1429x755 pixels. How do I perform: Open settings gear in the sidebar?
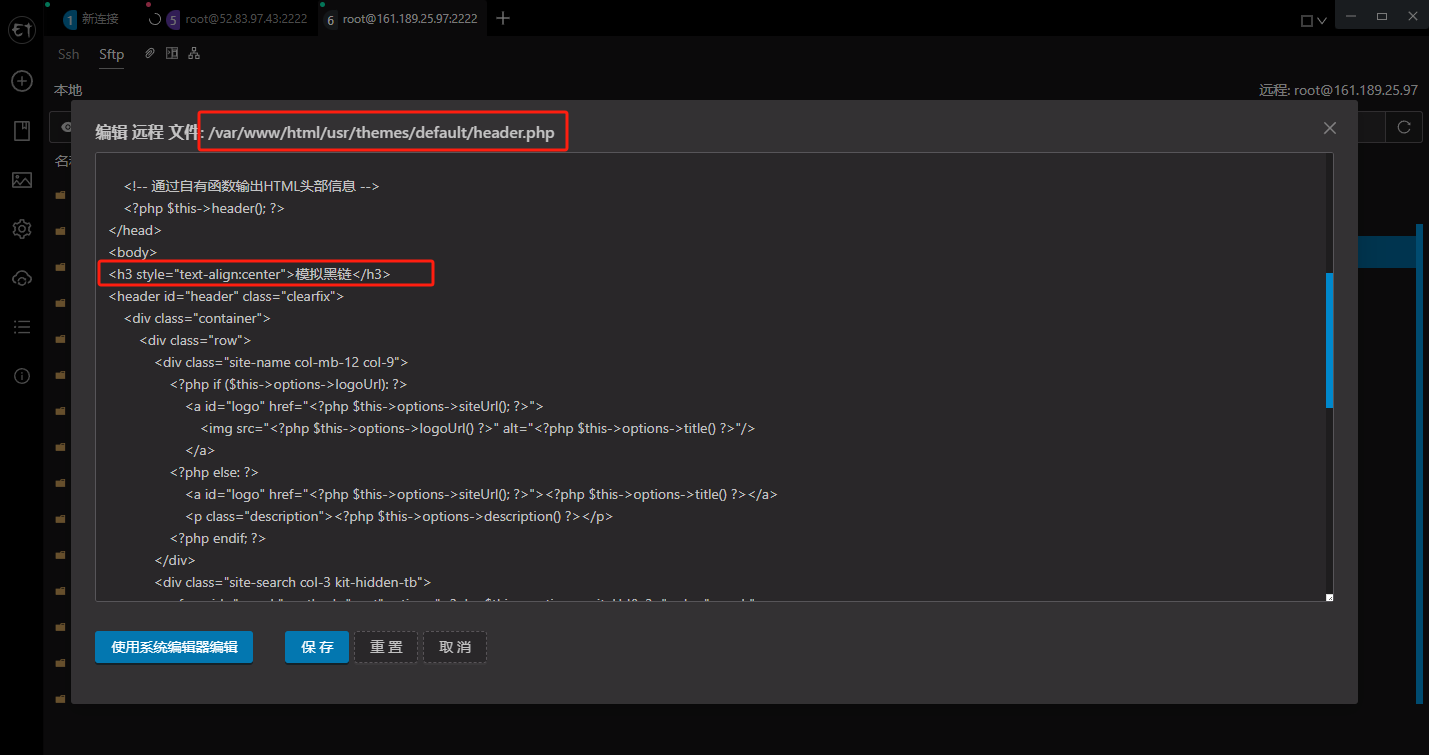coord(22,229)
